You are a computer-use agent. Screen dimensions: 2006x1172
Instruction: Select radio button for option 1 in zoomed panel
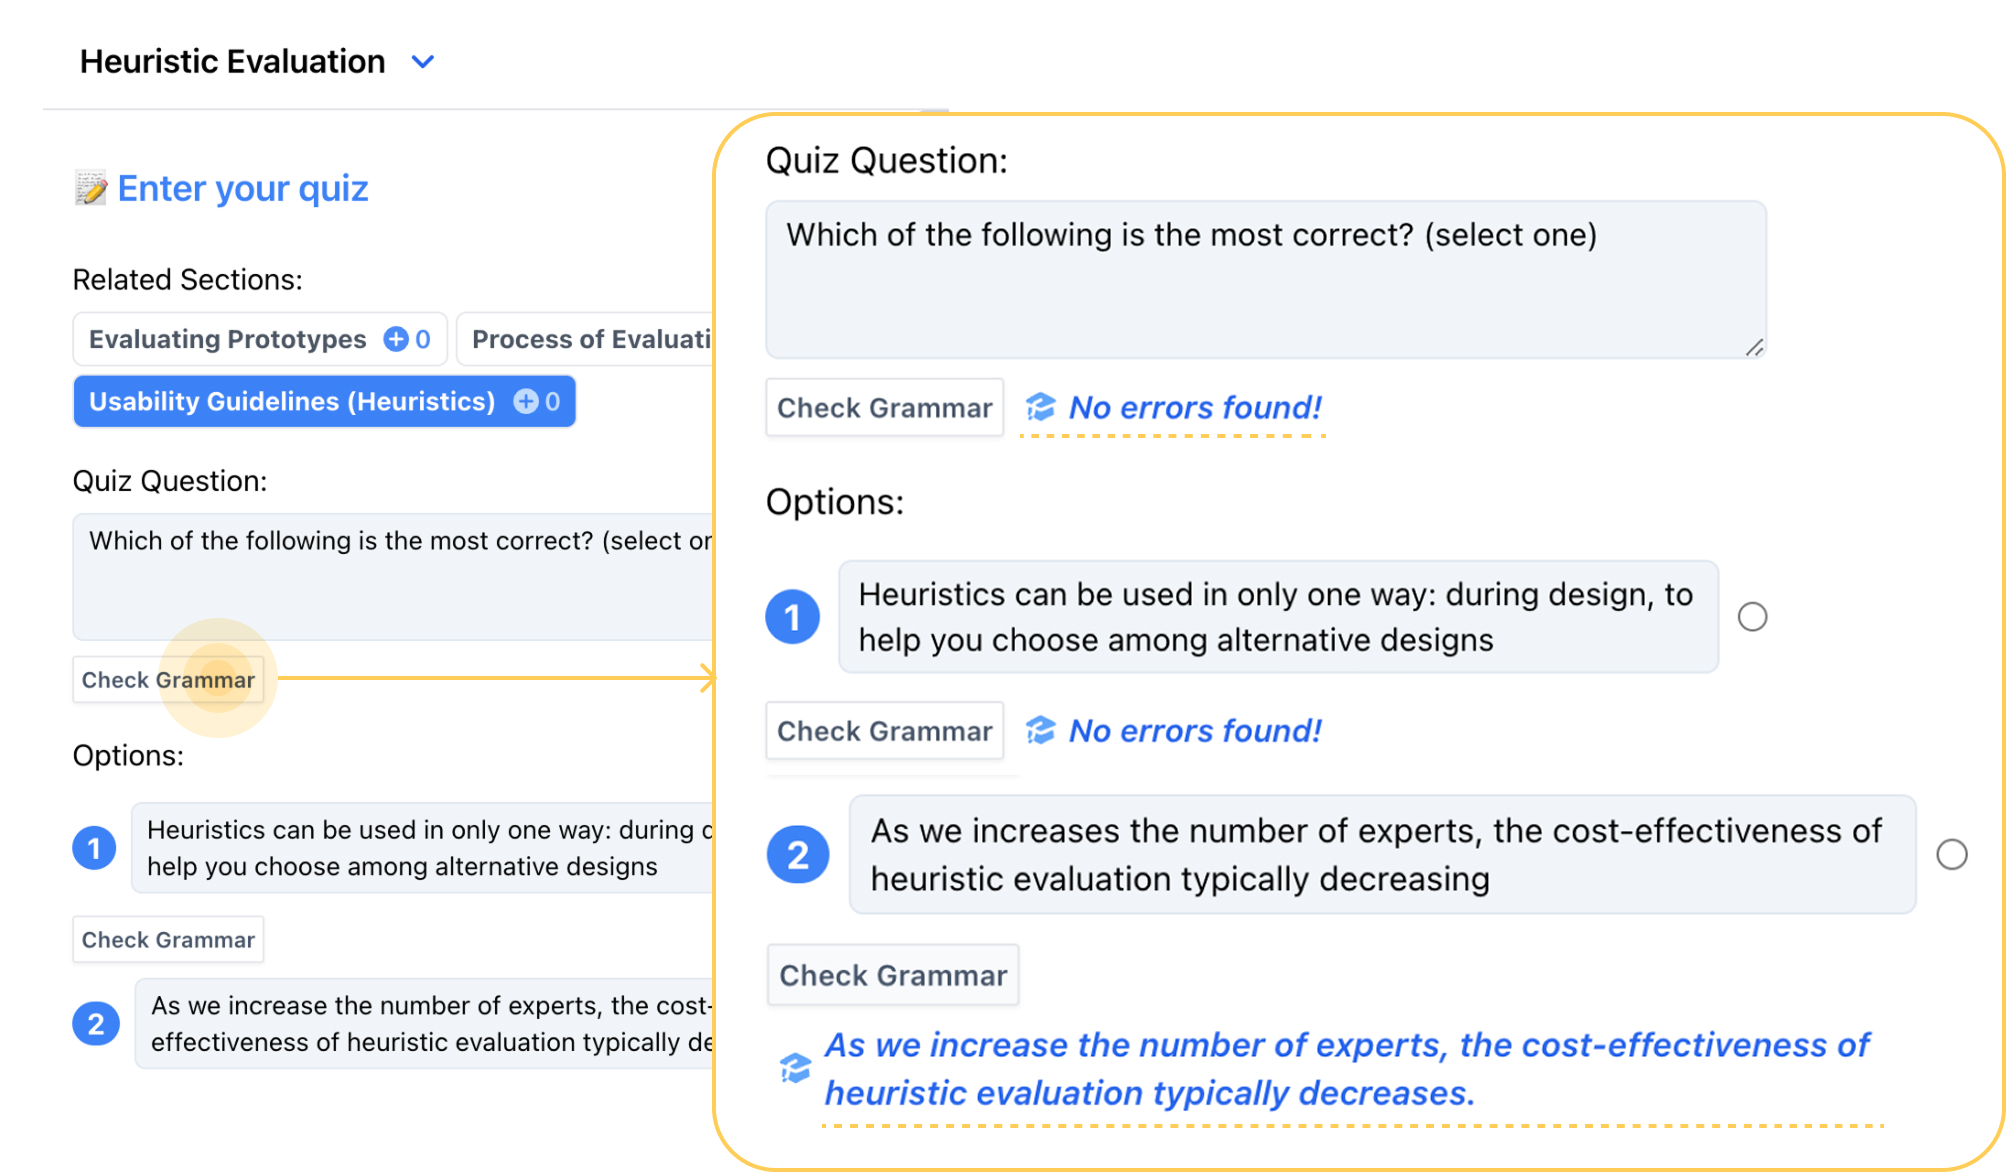tap(1752, 617)
